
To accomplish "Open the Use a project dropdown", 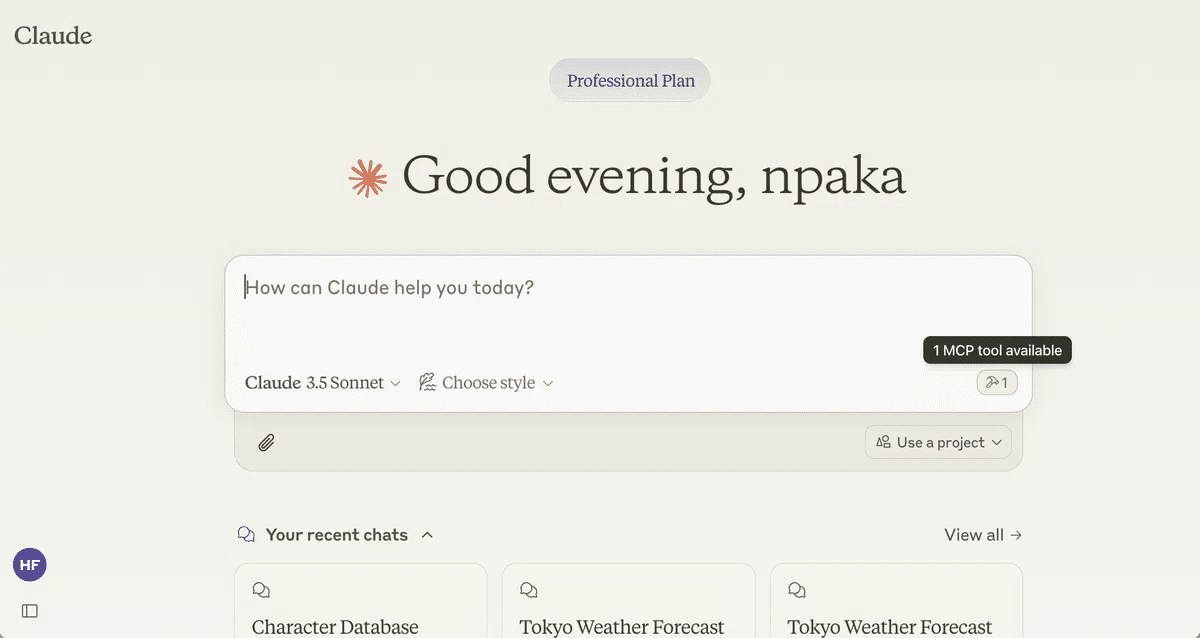I will point(937,441).
